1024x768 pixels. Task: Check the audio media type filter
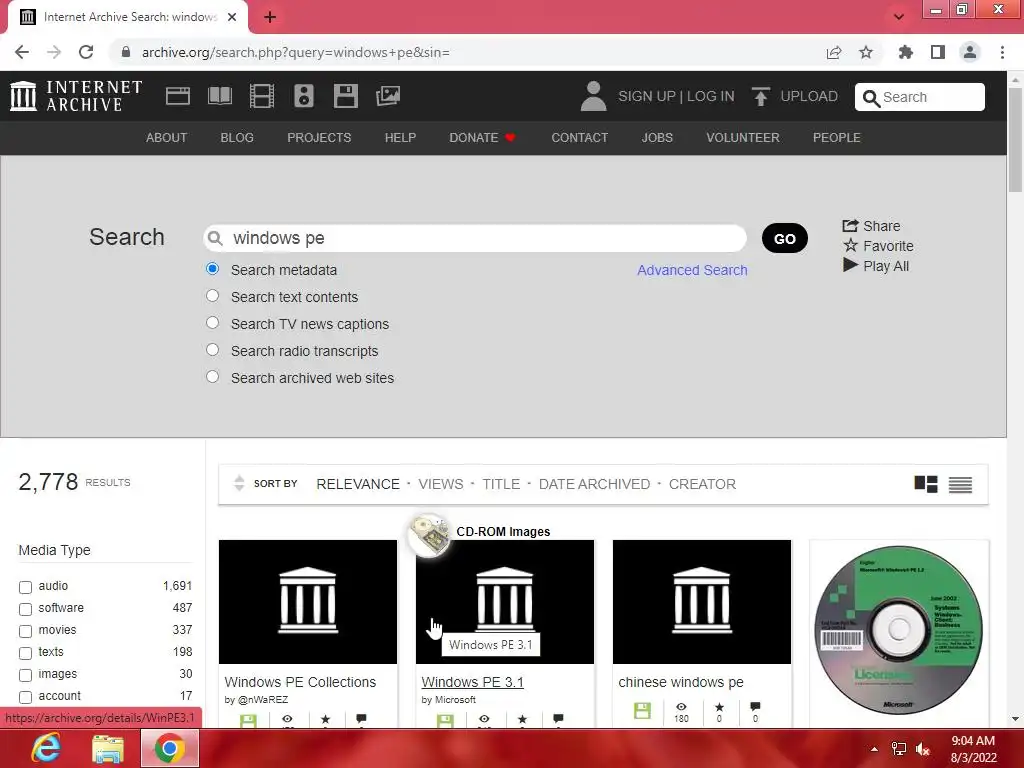tap(25, 587)
